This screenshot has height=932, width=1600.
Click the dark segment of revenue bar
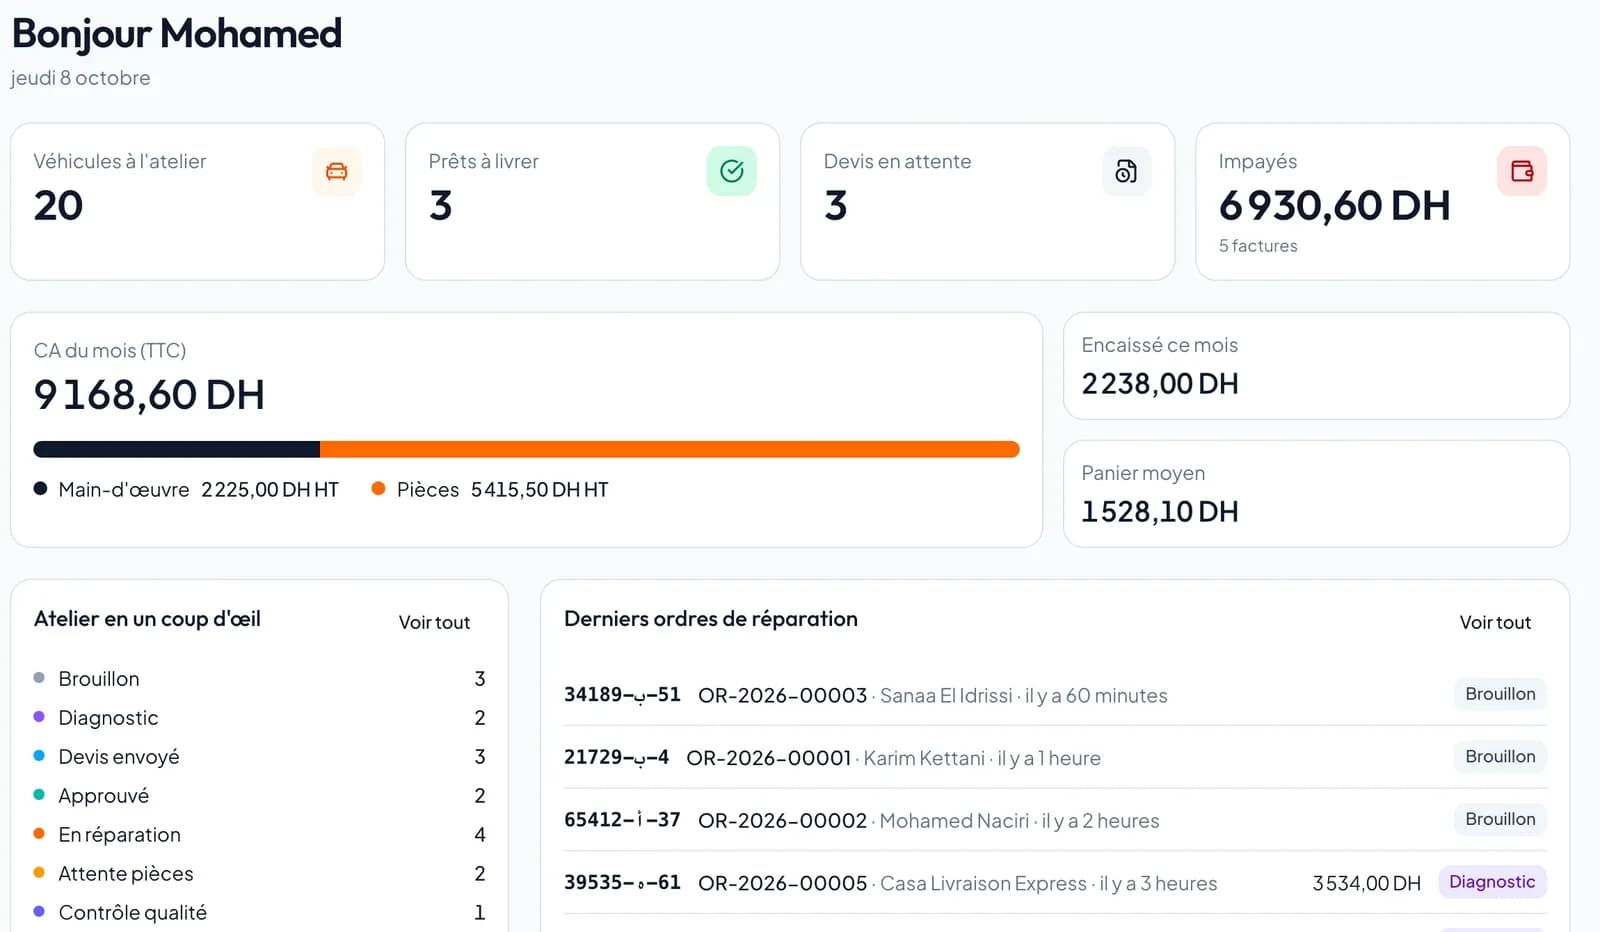[177, 449]
